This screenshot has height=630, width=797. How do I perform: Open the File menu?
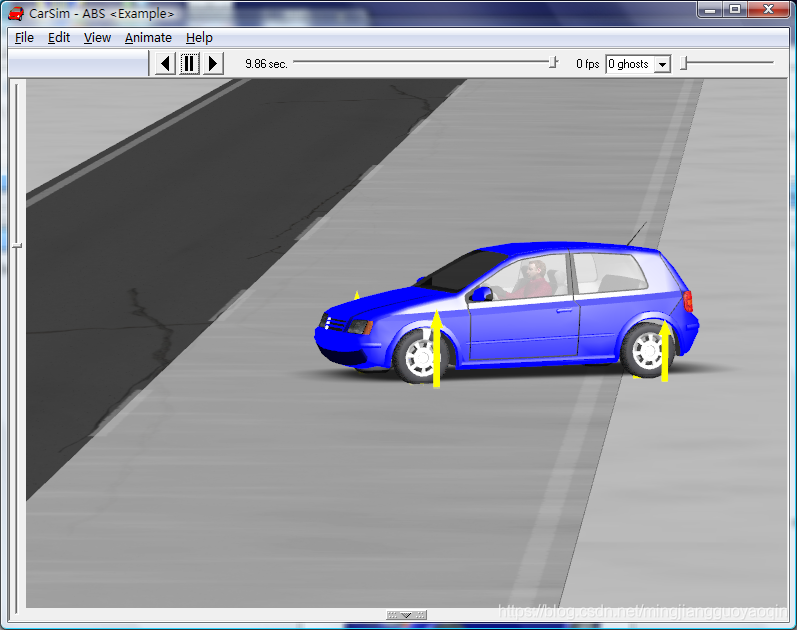point(24,38)
